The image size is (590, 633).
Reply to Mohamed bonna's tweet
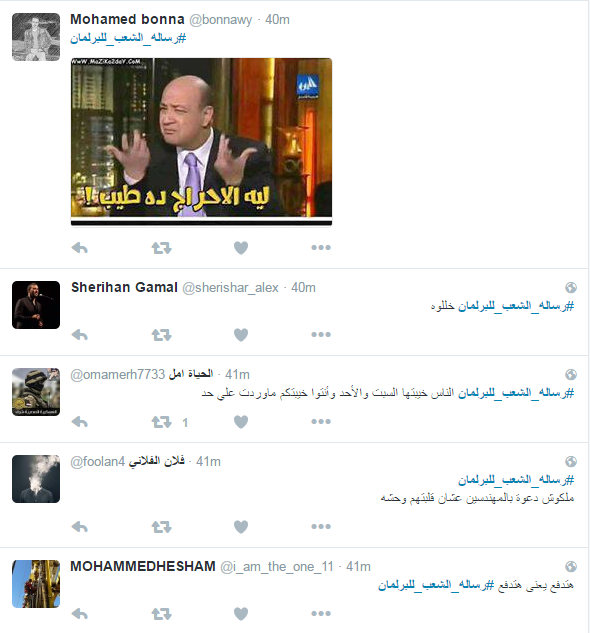click(80, 247)
